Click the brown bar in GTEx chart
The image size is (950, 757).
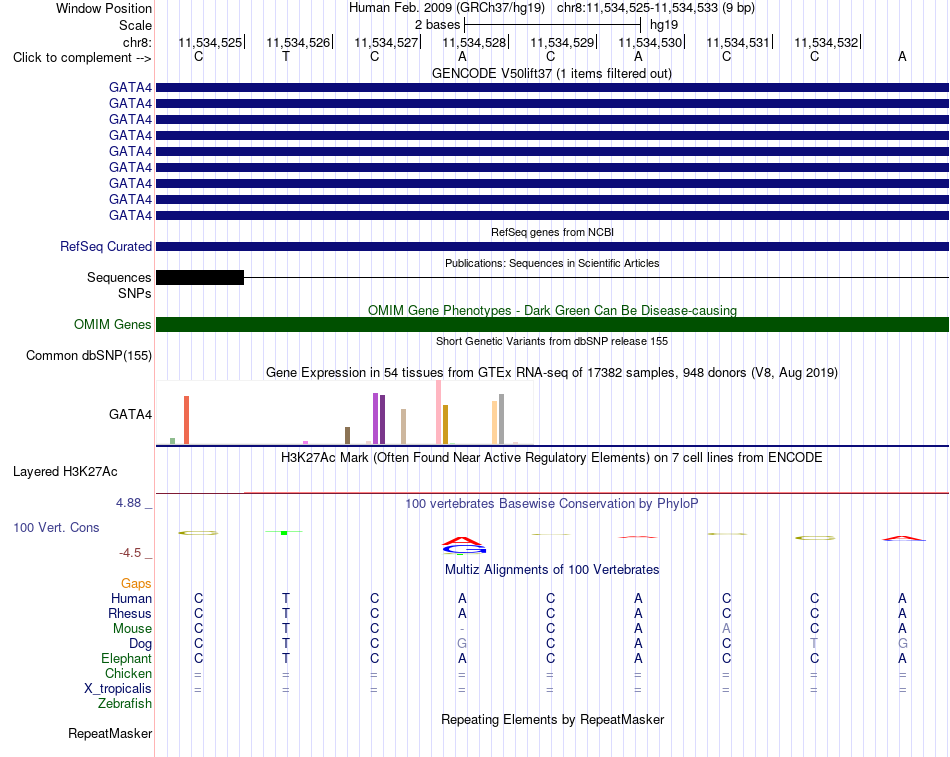click(x=348, y=436)
